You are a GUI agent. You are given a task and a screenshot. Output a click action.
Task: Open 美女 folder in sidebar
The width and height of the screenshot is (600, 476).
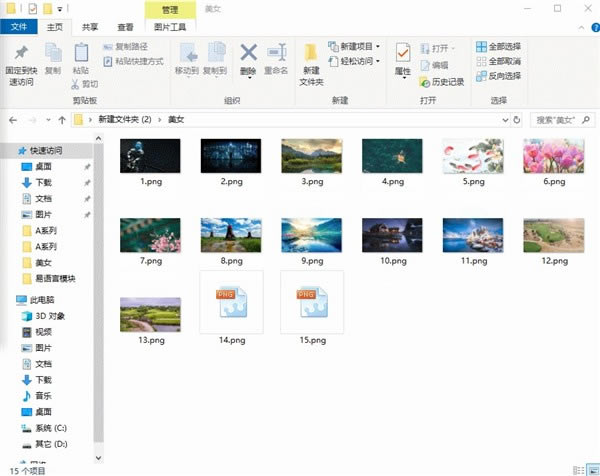point(43,263)
